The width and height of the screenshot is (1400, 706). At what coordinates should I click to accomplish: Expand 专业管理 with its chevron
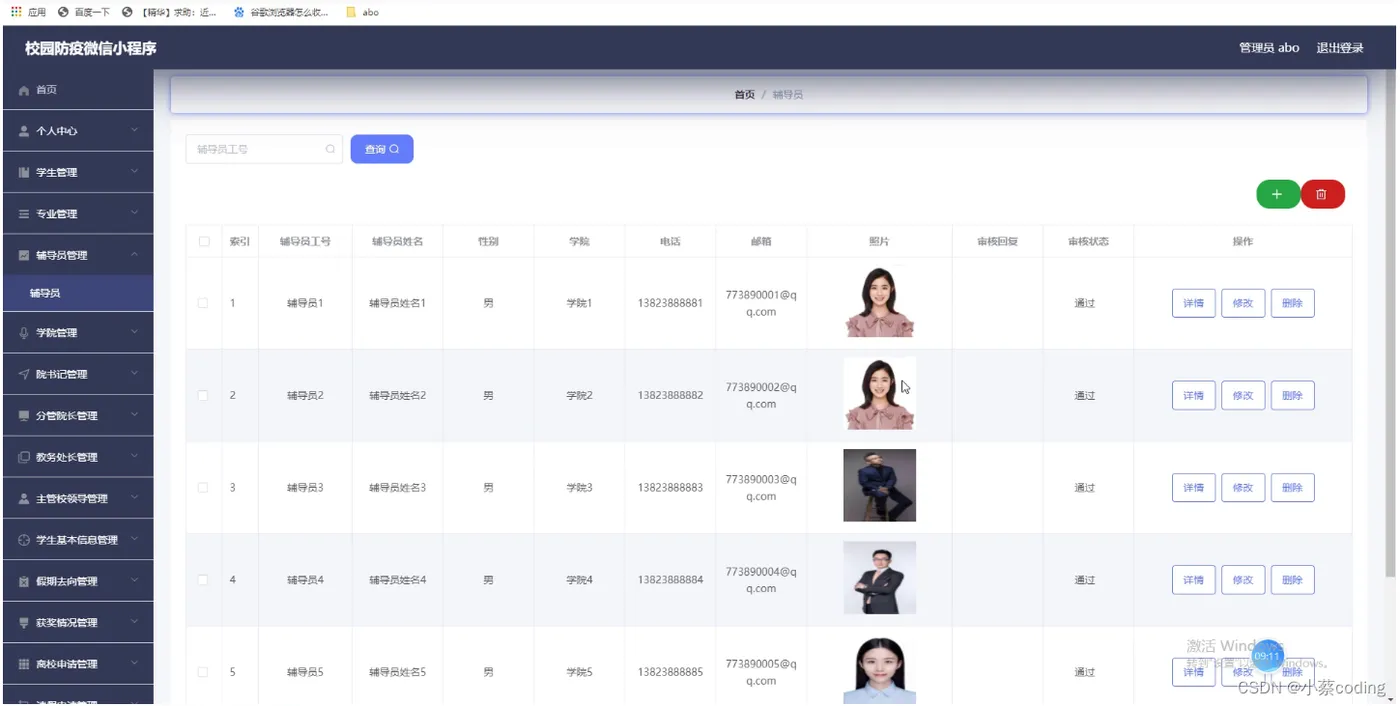pos(134,213)
